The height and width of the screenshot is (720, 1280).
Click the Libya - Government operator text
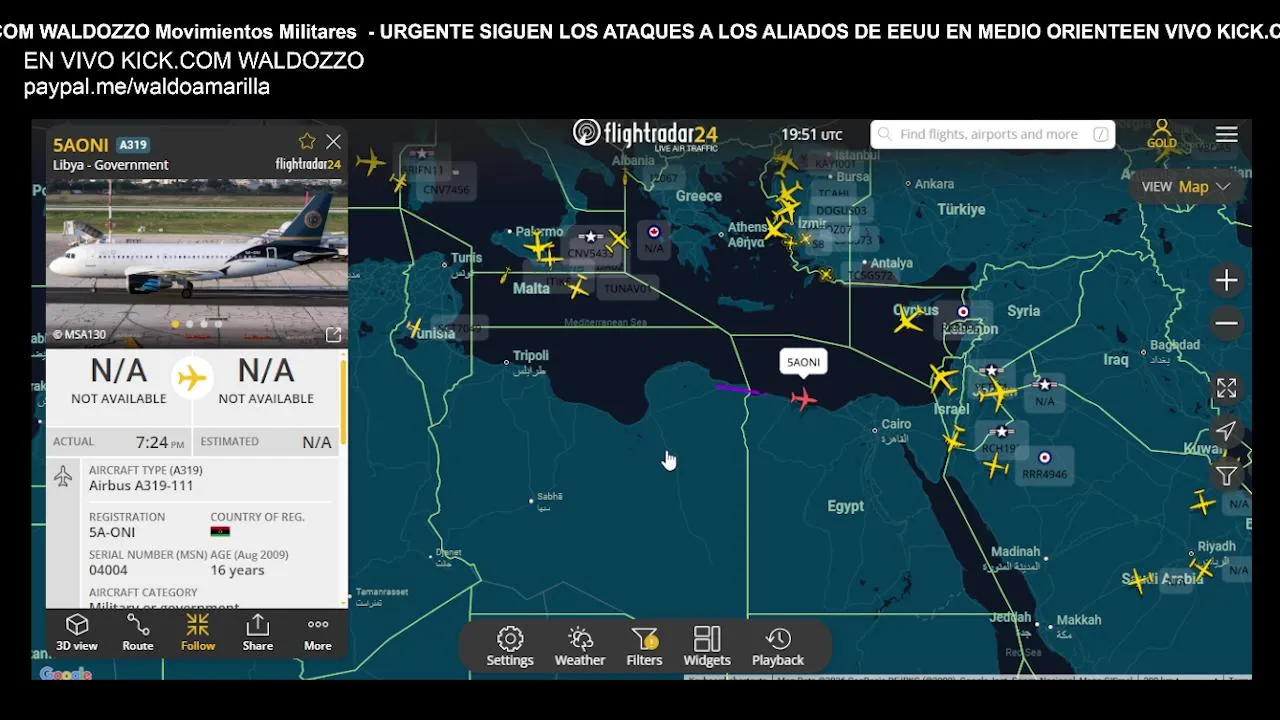coord(111,165)
